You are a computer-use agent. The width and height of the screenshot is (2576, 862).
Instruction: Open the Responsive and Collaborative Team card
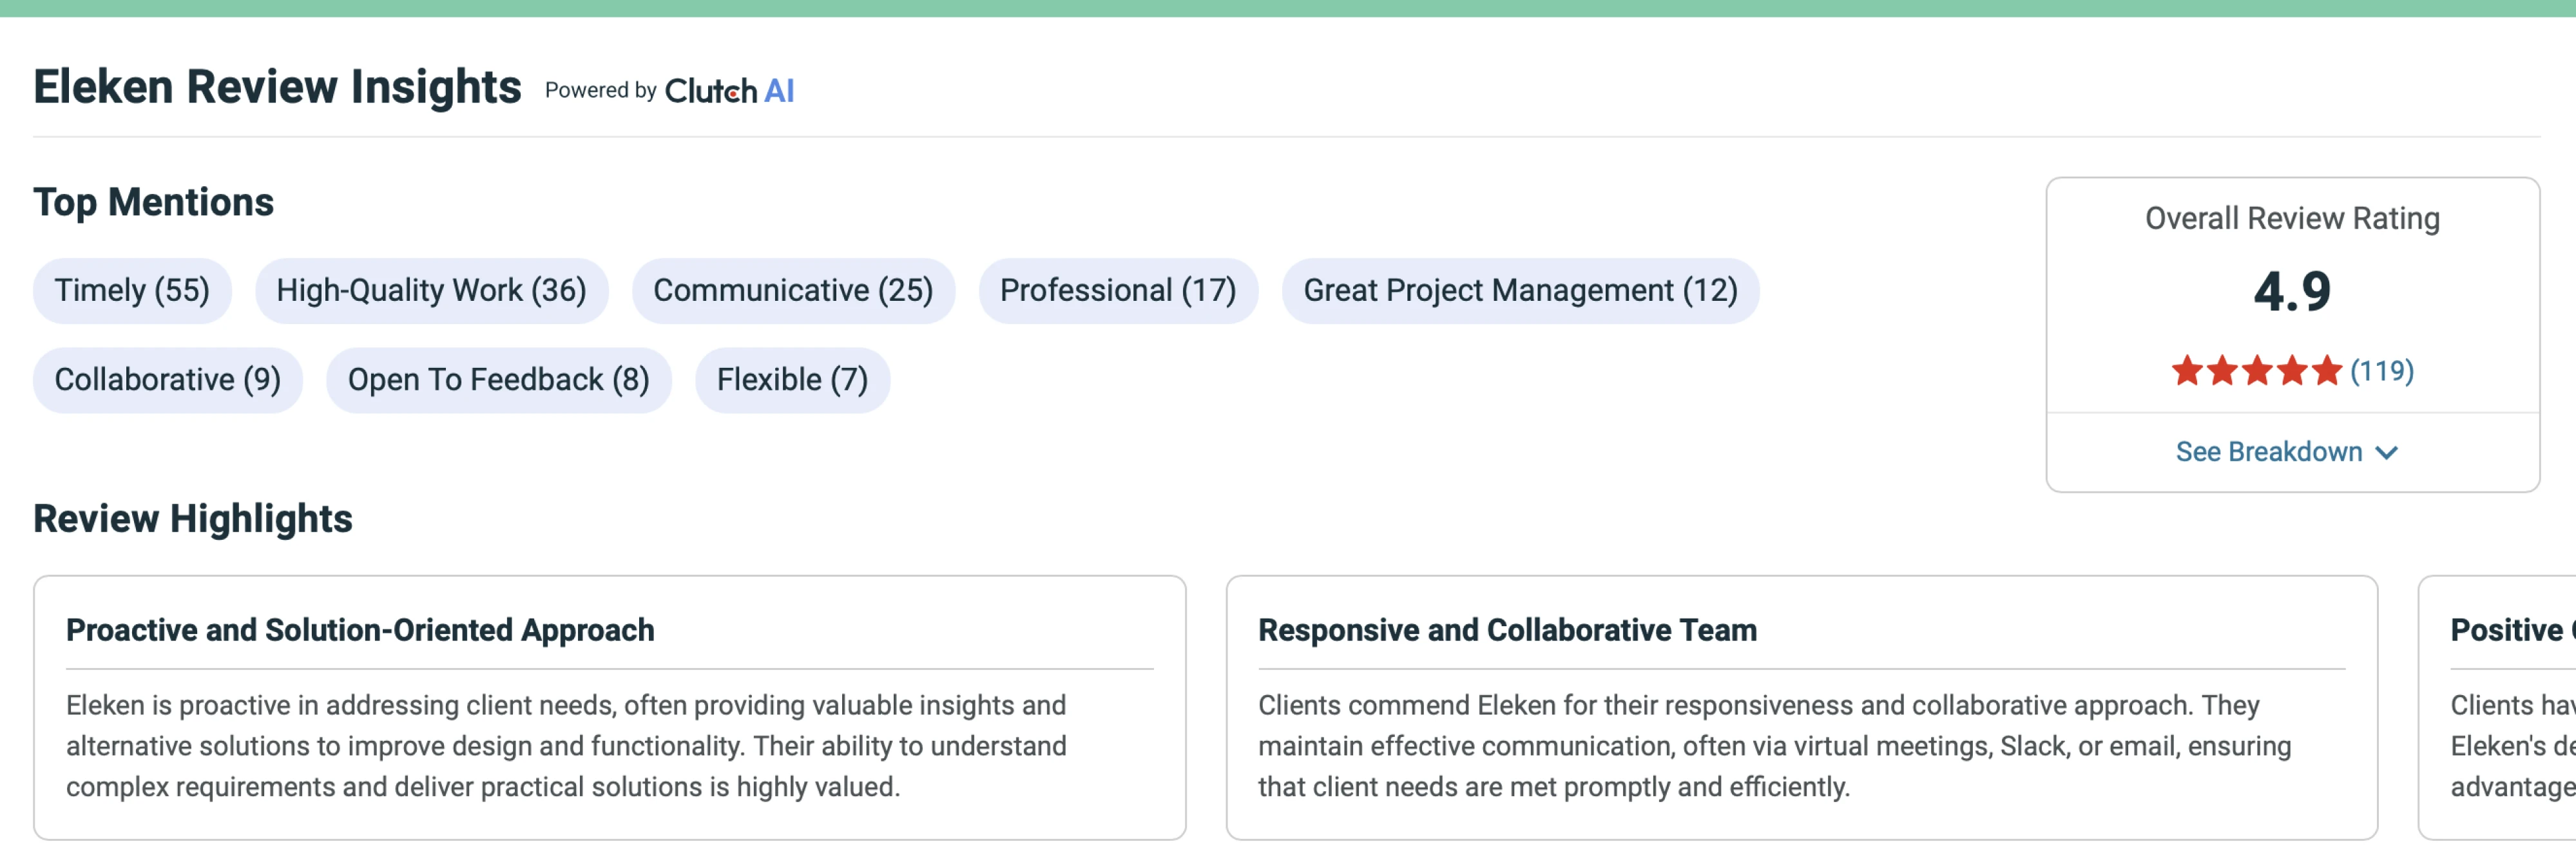tap(1507, 630)
